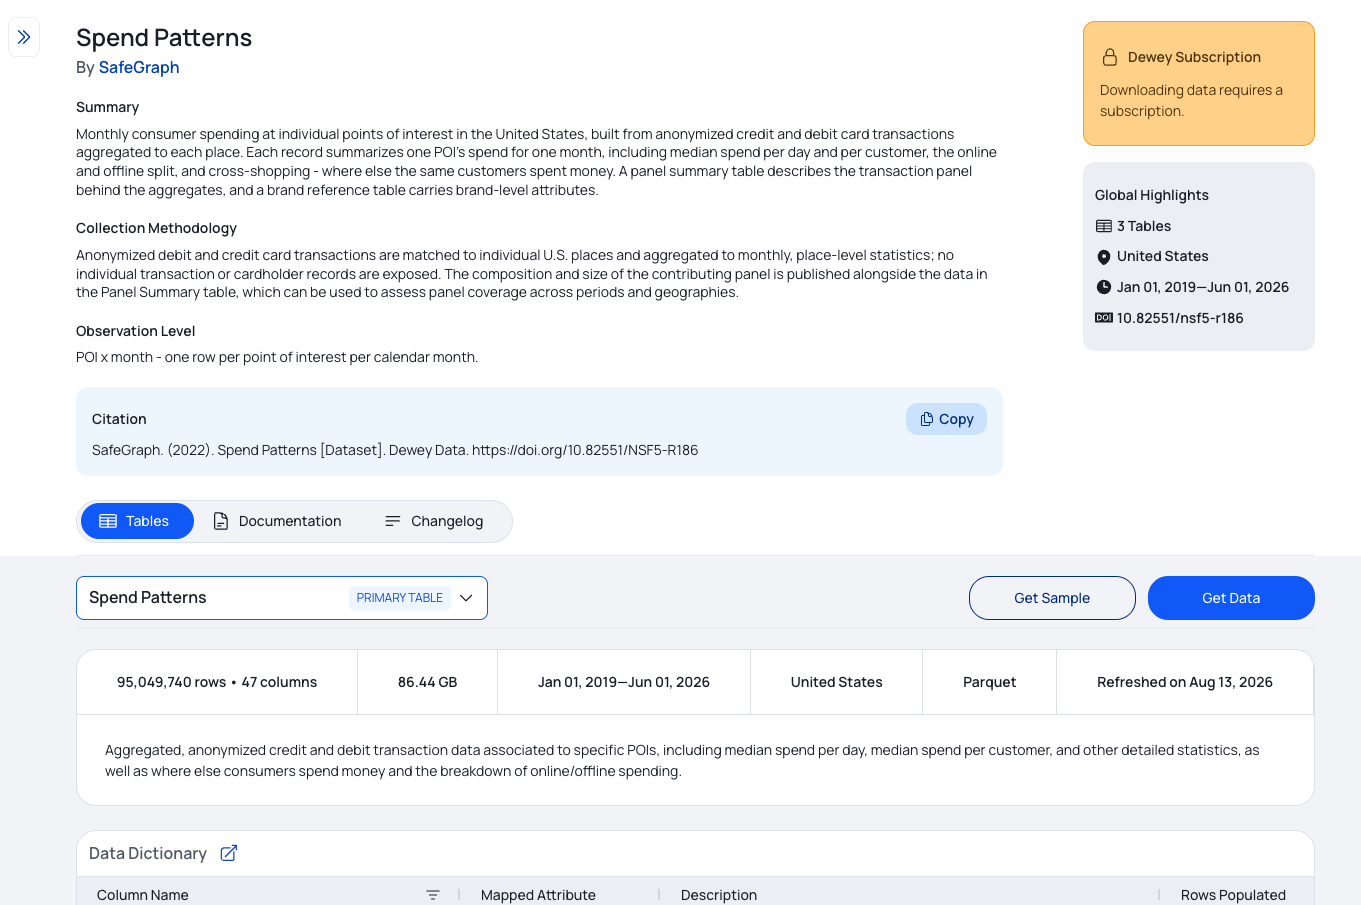Screen dimensions: 1361x905
Task: Click the Get Sample button
Action: coord(1052,598)
